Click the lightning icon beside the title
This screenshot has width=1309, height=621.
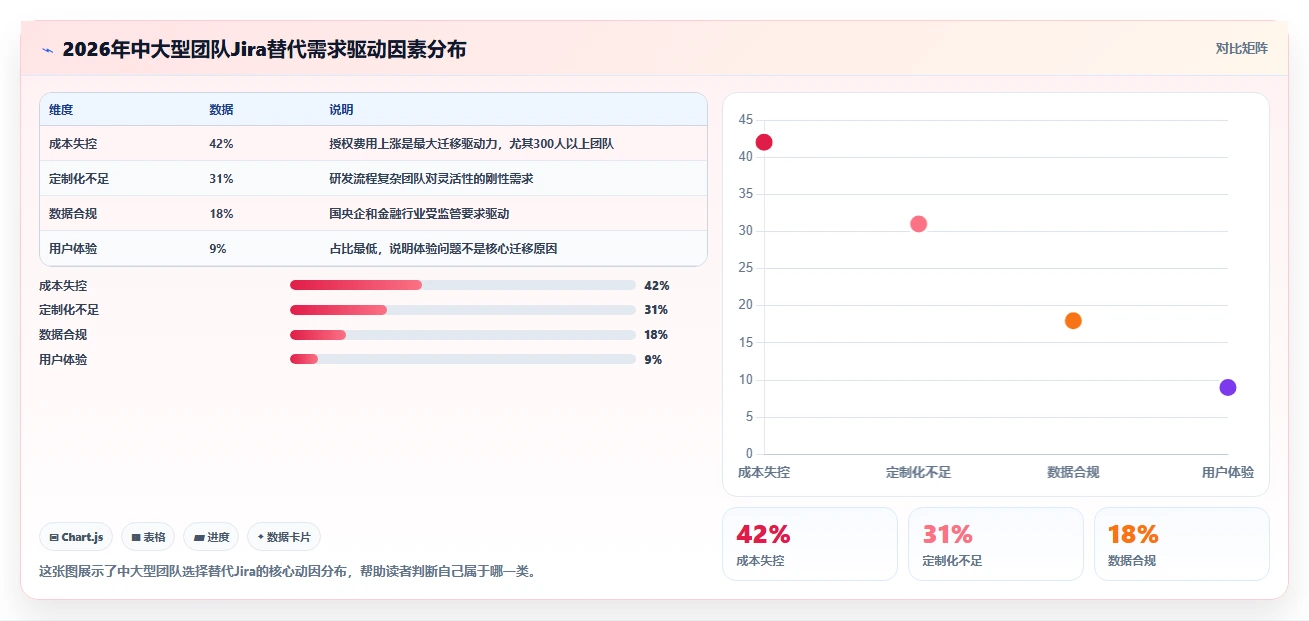[47, 50]
